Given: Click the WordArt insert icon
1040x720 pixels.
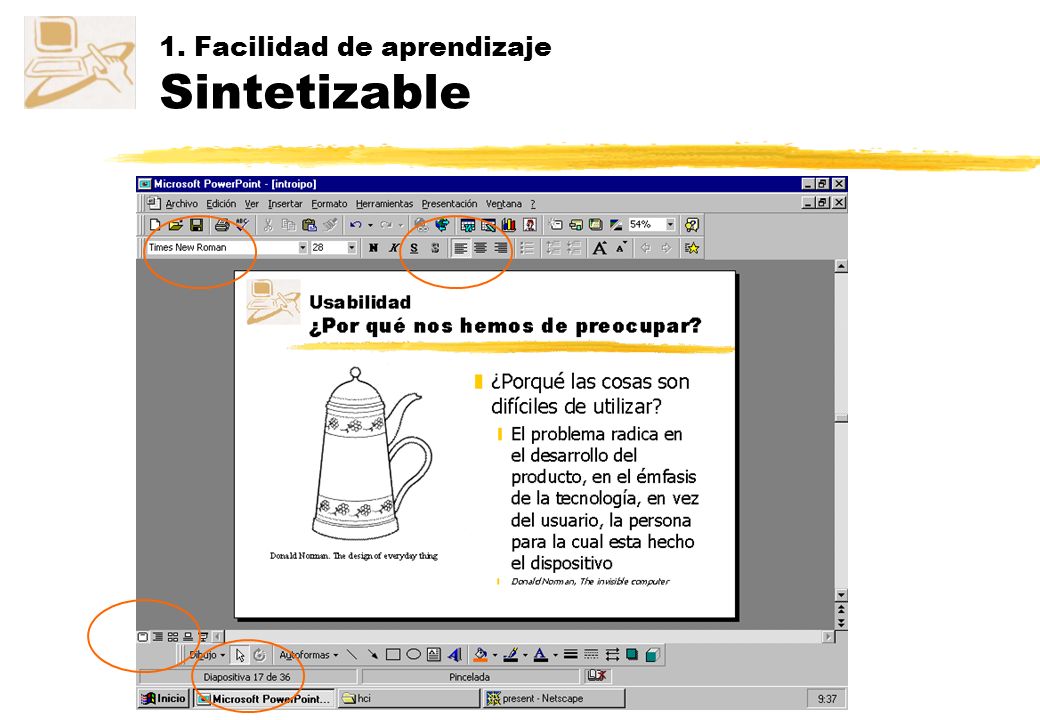Looking at the screenshot, I should click(454, 655).
